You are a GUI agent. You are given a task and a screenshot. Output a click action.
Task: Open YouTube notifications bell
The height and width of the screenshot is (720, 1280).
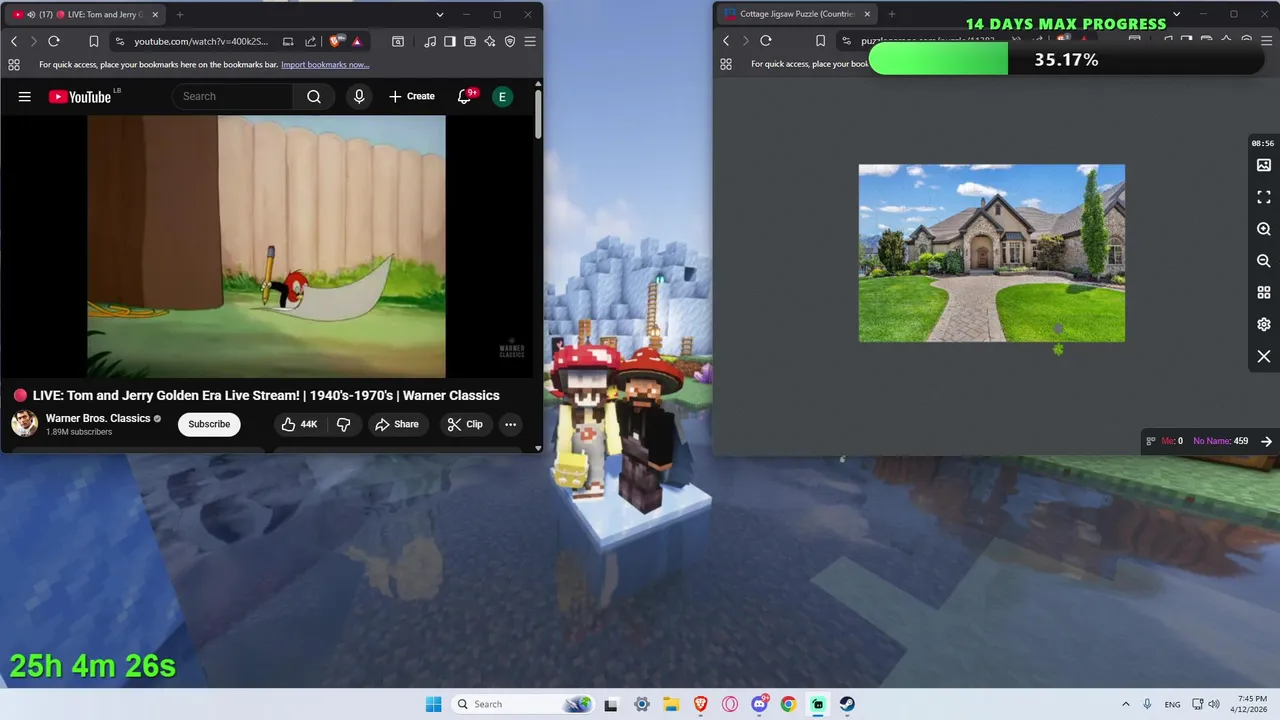tap(465, 96)
